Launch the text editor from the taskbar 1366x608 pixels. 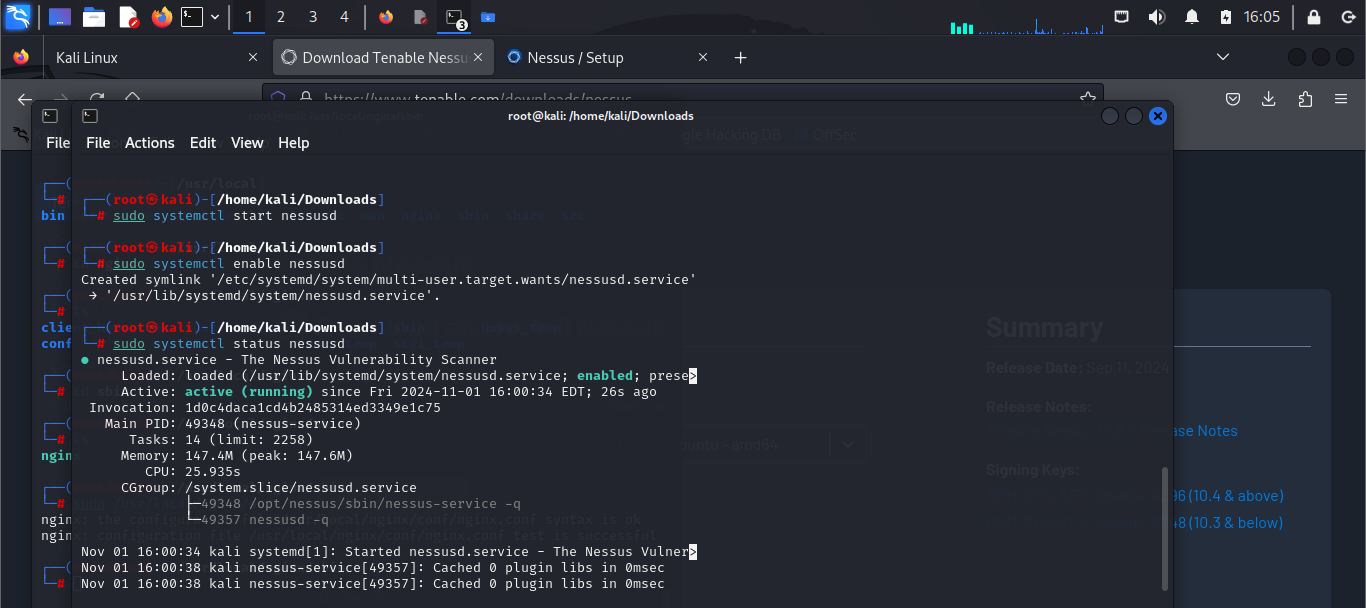126,16
